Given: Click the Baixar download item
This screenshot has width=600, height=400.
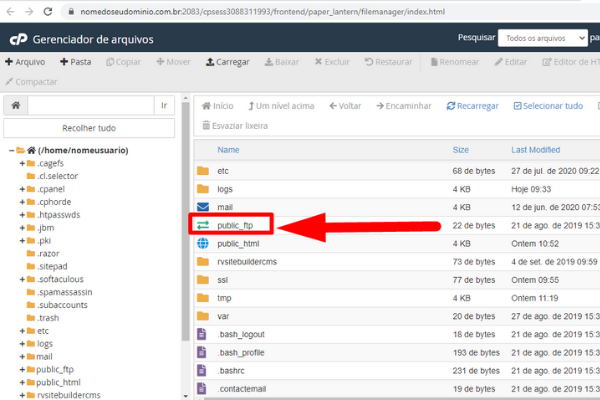Looking at the screenshot, I should 282,62.
